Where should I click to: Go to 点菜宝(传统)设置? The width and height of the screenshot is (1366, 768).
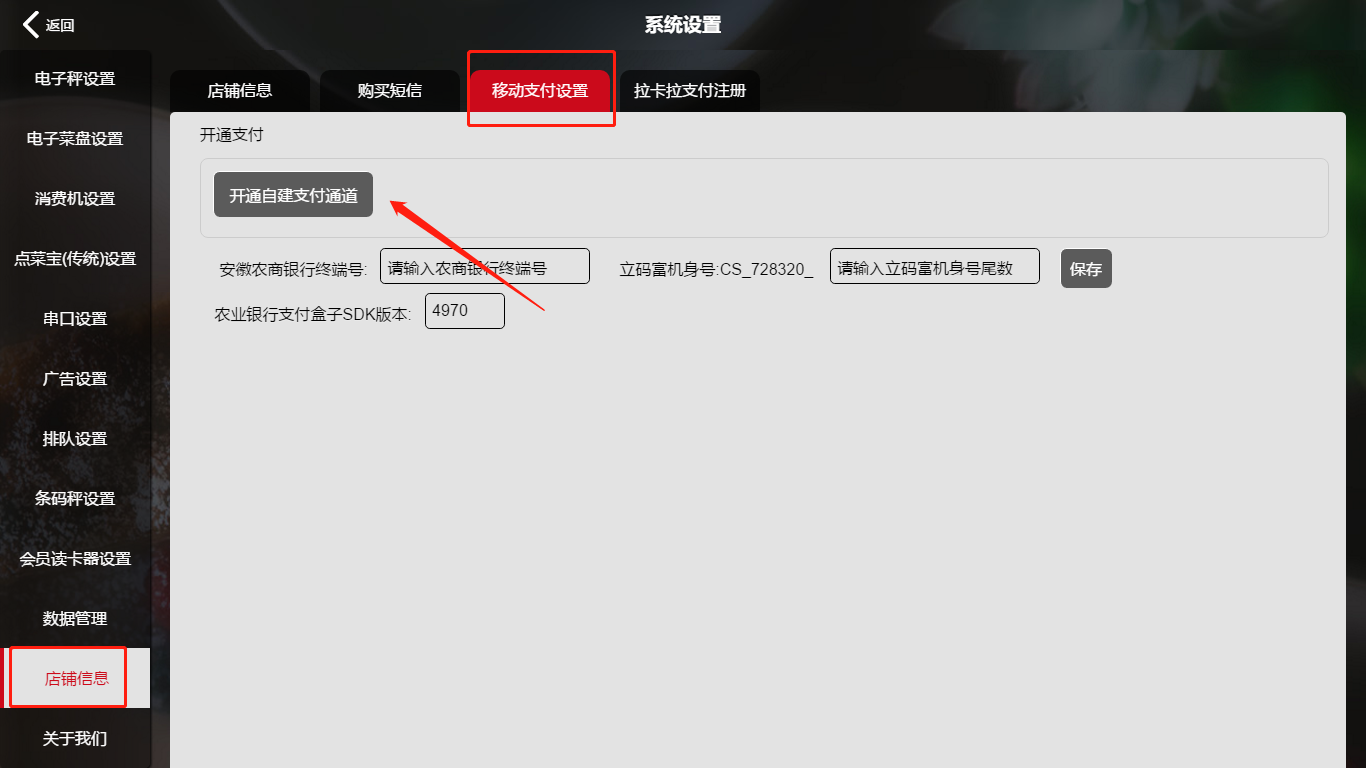[x=75, y=259]
